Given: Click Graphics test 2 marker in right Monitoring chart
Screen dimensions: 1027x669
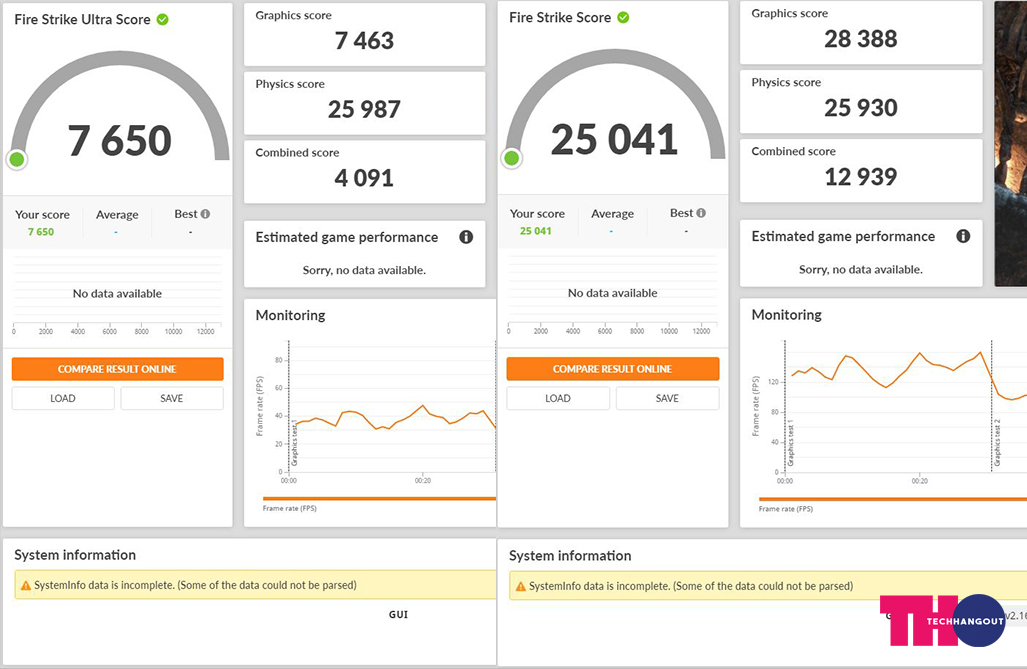Looking at the screenshot, I should point(998,443).
